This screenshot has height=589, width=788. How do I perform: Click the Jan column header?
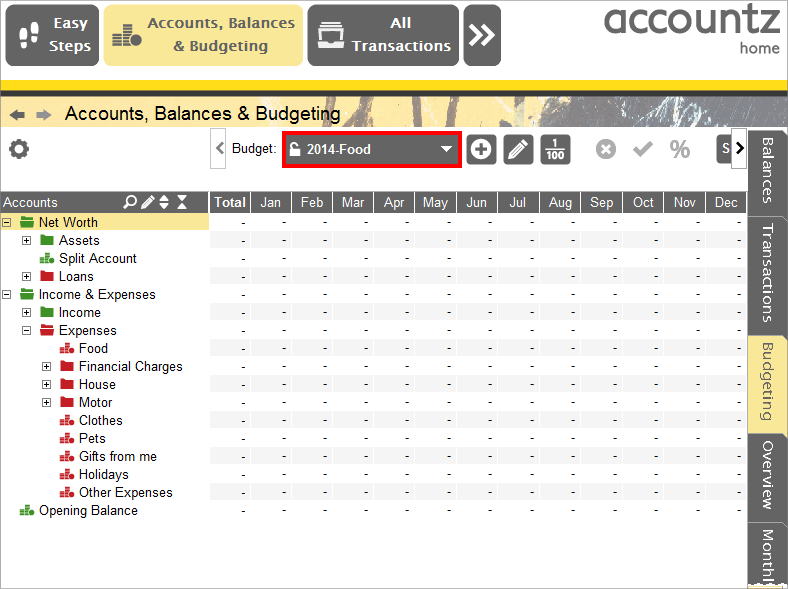tap(270, 203)
